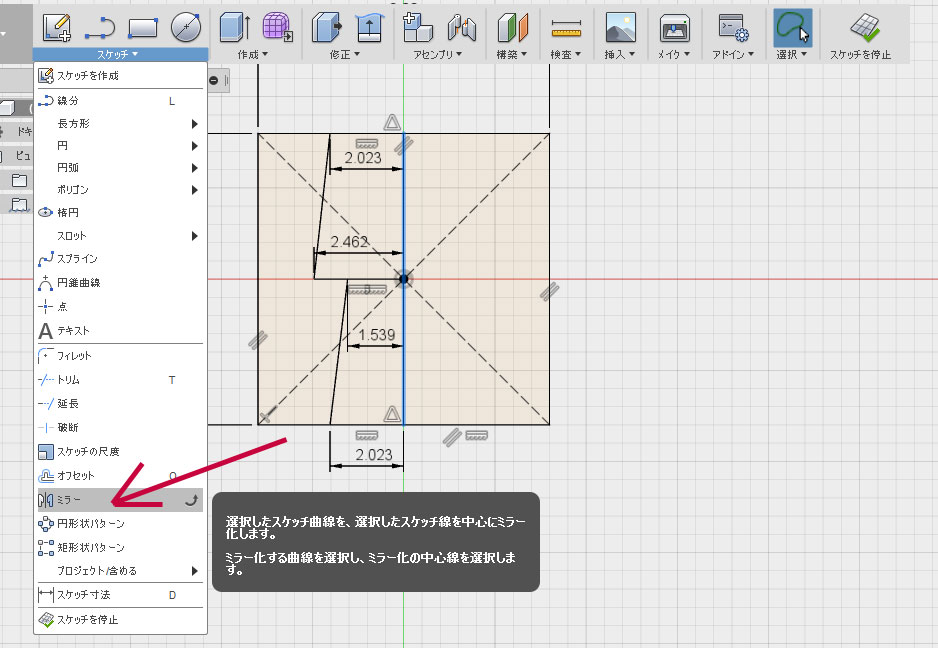Select the Rectangle tool icon in toolbar
938x648 pixels.
click(x=143, y=27)
